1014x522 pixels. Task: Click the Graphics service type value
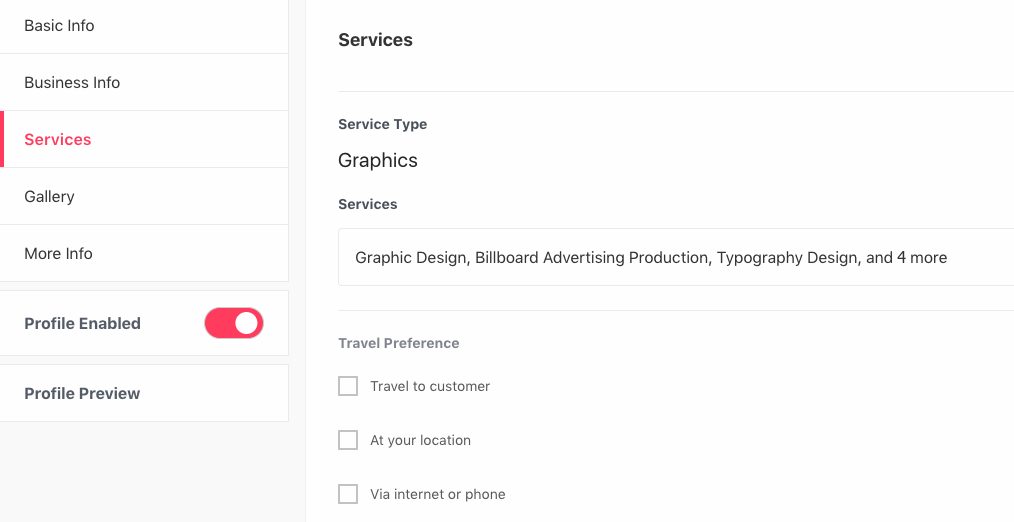[378, 160]
